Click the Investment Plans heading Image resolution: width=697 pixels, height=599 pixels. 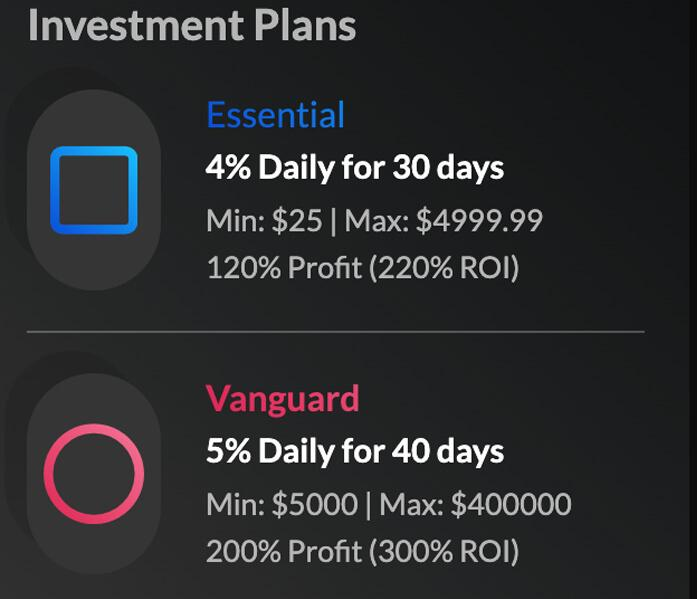coord(192,26)
